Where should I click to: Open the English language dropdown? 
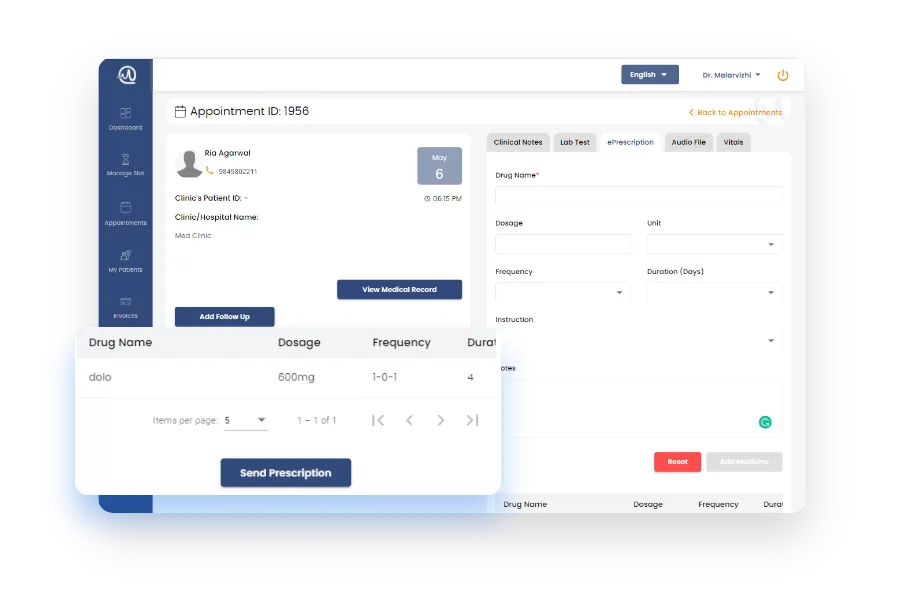(649, 75)
